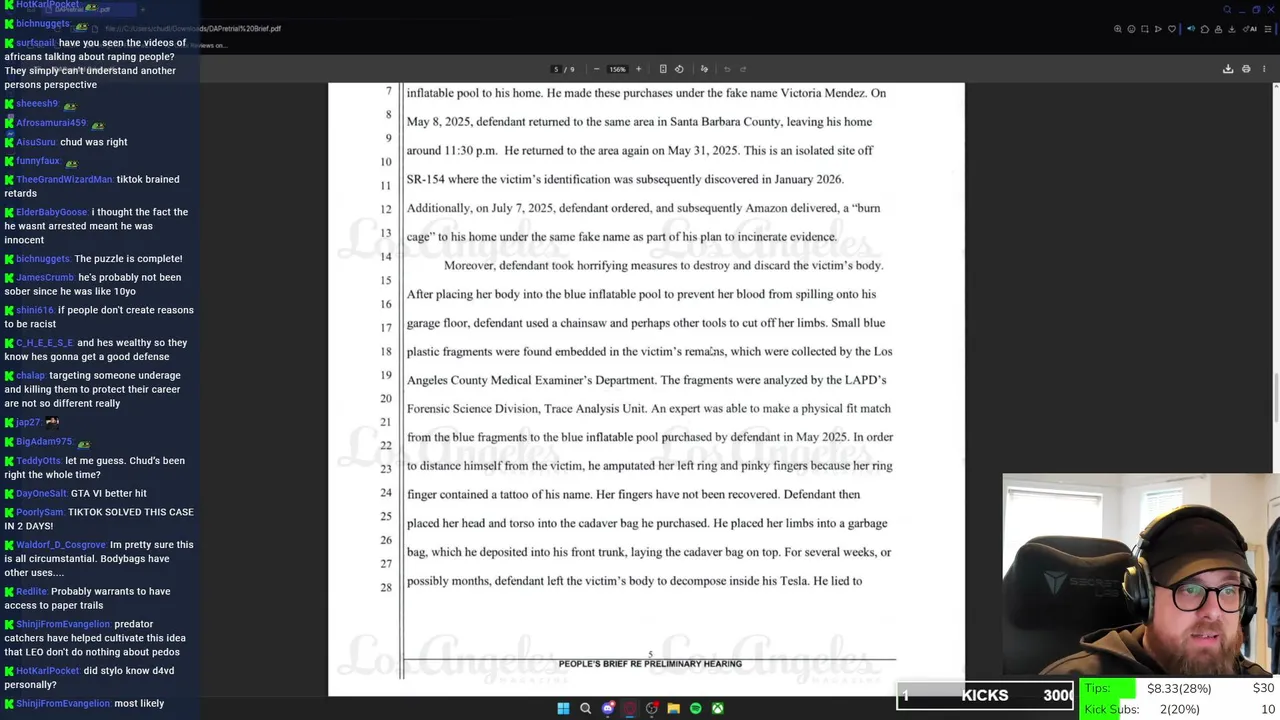This screenshot has width=1280, height=720.
Task: Click chat username chalap
Action: point(30,375)
